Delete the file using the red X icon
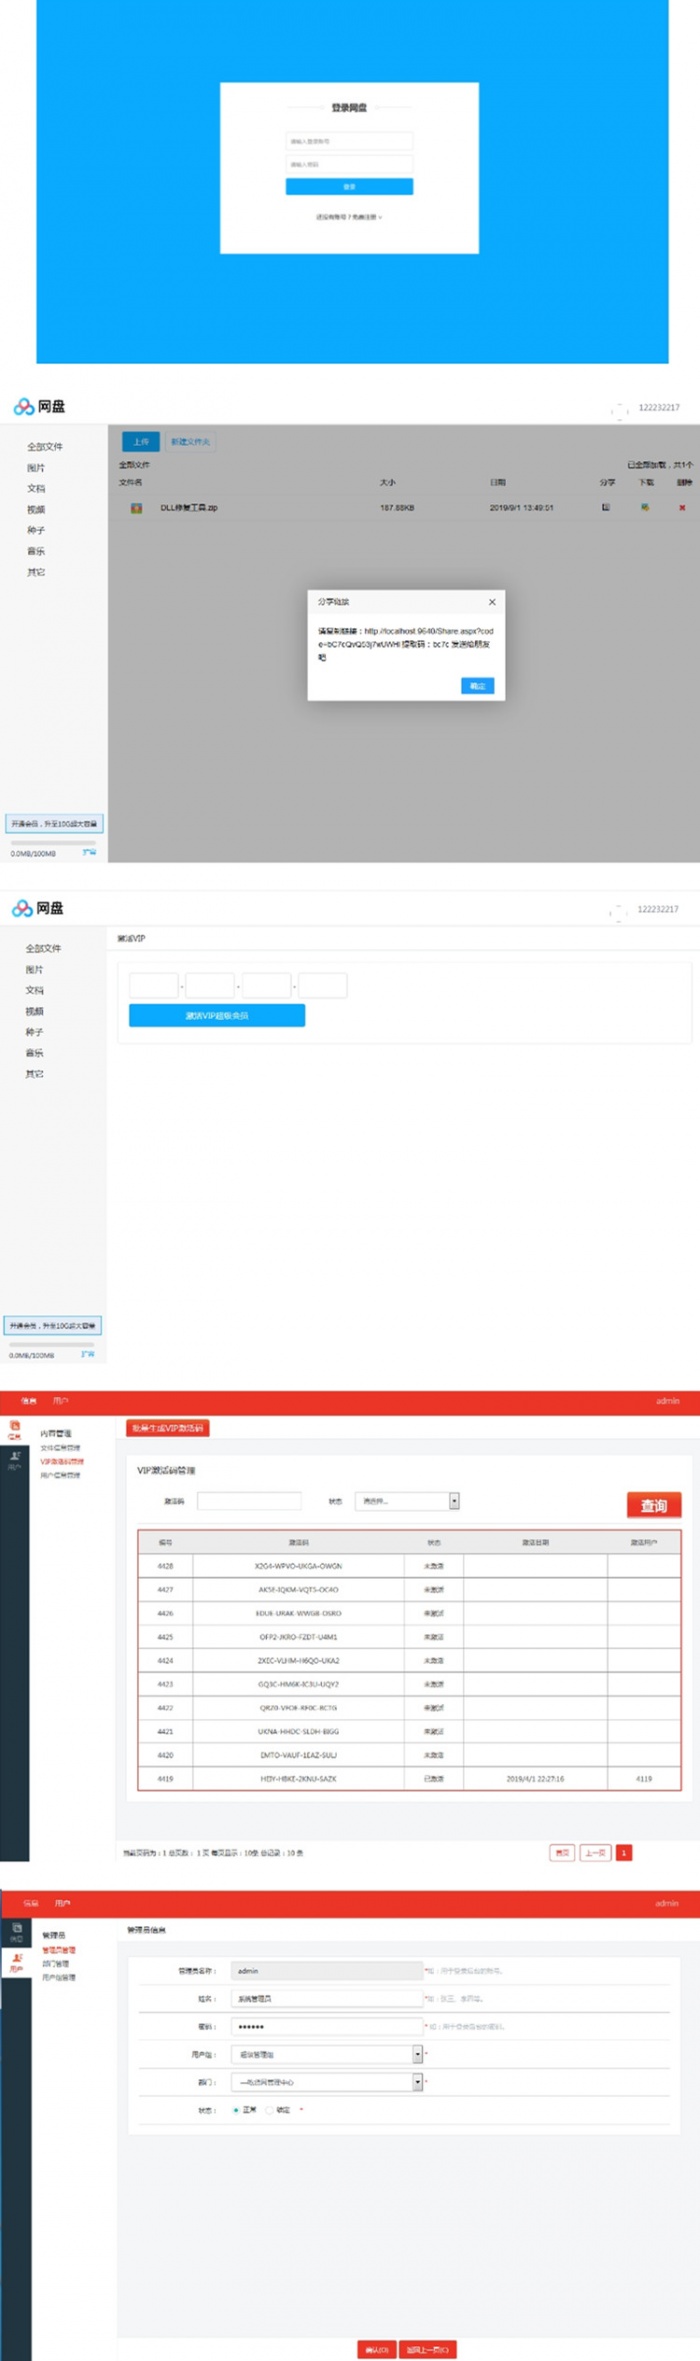This screenshot has width=700, height=2361. 682,508
